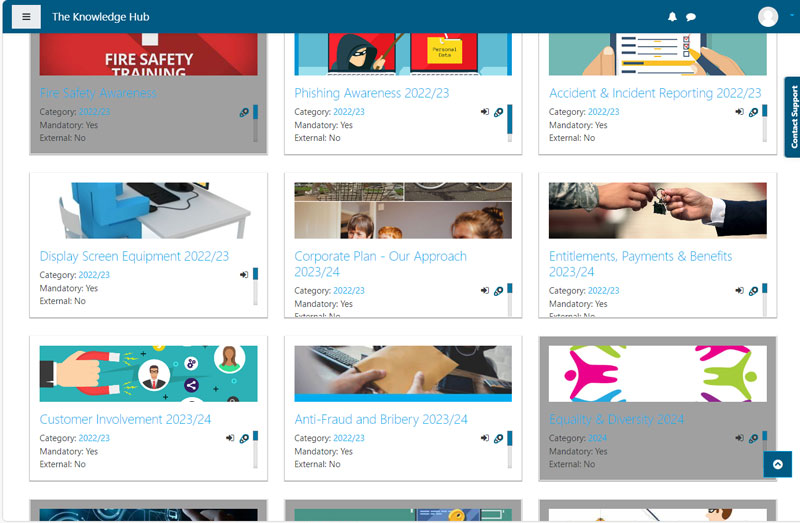The width and height of the screenshot is (800, 523).
Task: Click the enrol arrow icon on Anti-Fraud and Bribery
Action: 485,438
